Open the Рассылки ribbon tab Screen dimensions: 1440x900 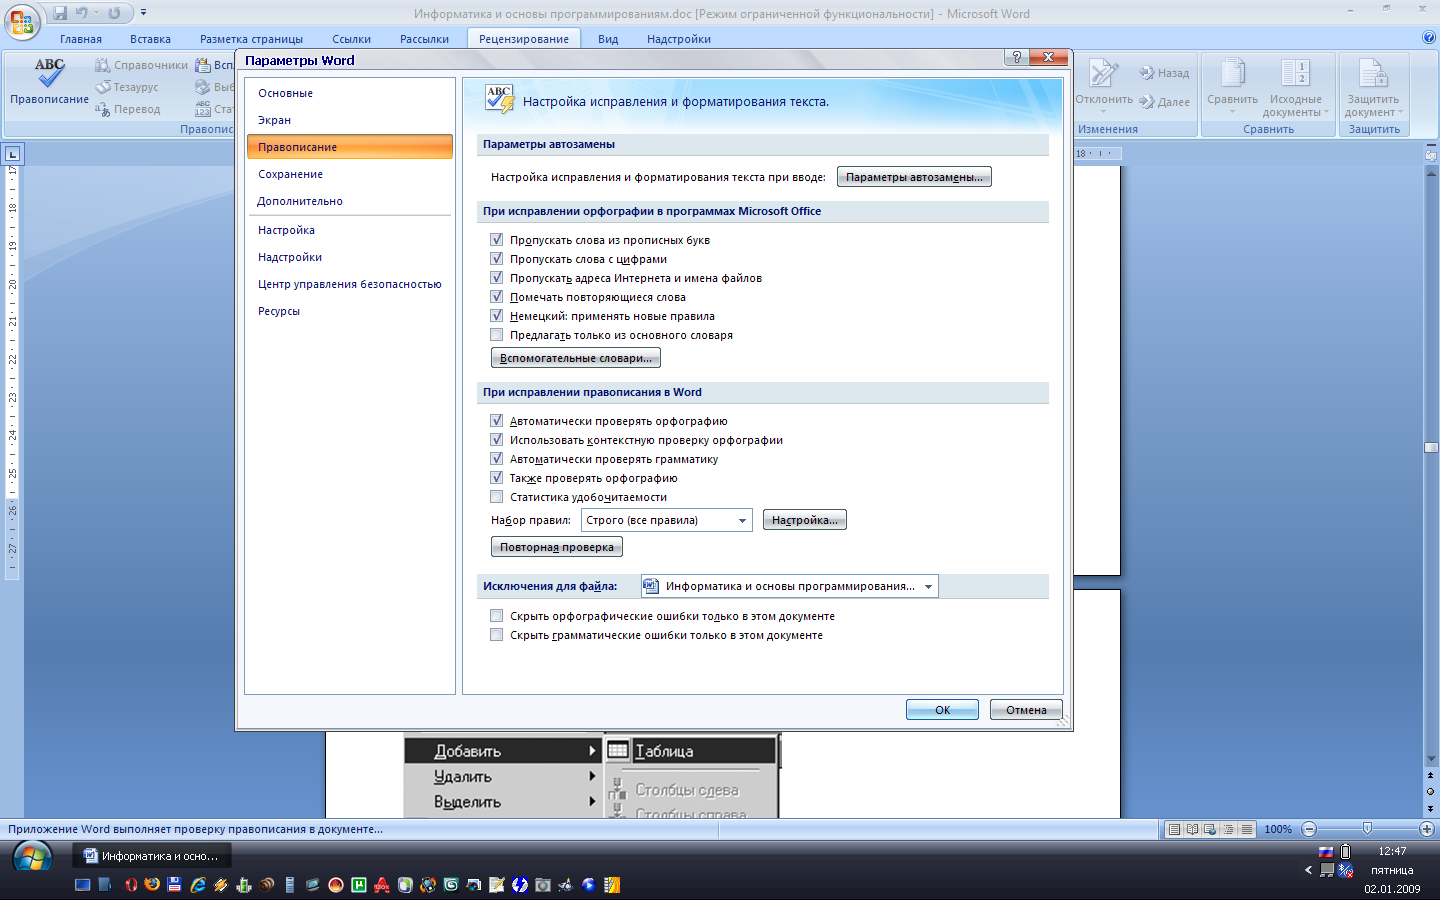click(x=424, y=39)
